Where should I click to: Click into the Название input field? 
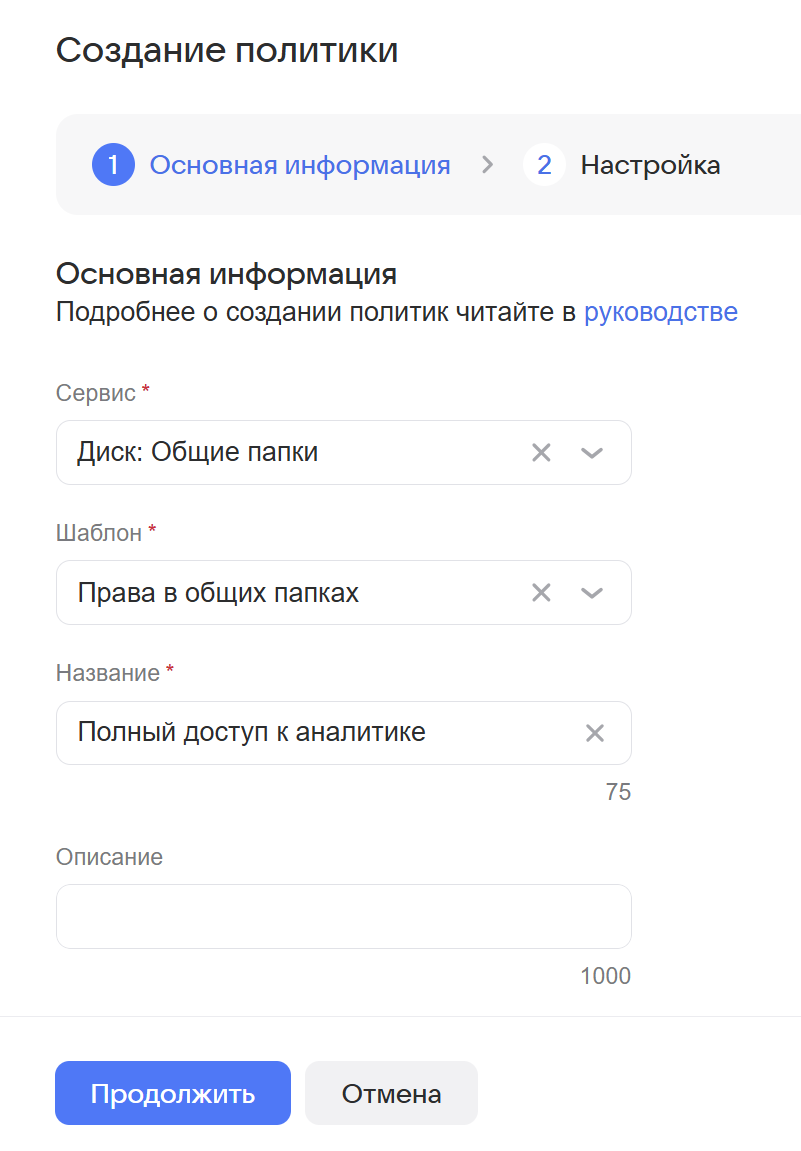(320, 733)
